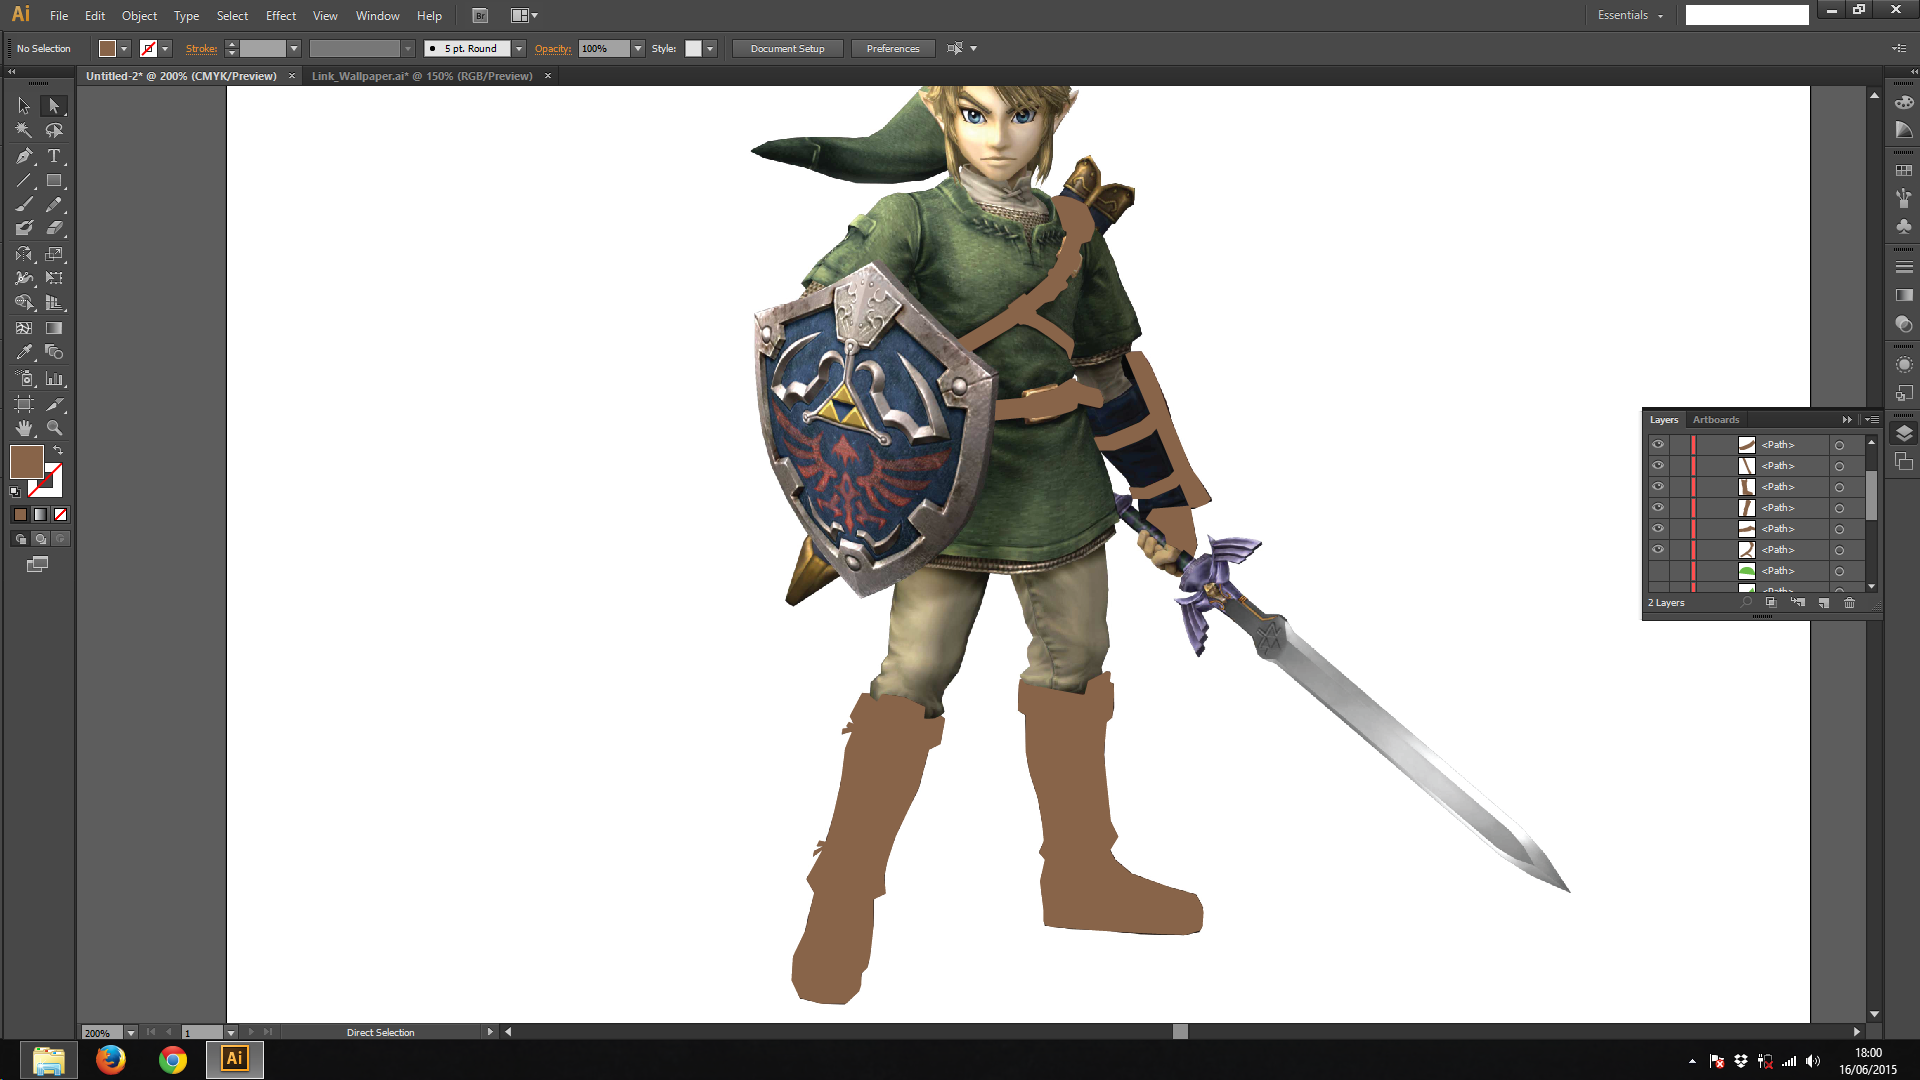Switch to Link_Wallpaper.ai document tab
1920x1080 pixels.
422,76
